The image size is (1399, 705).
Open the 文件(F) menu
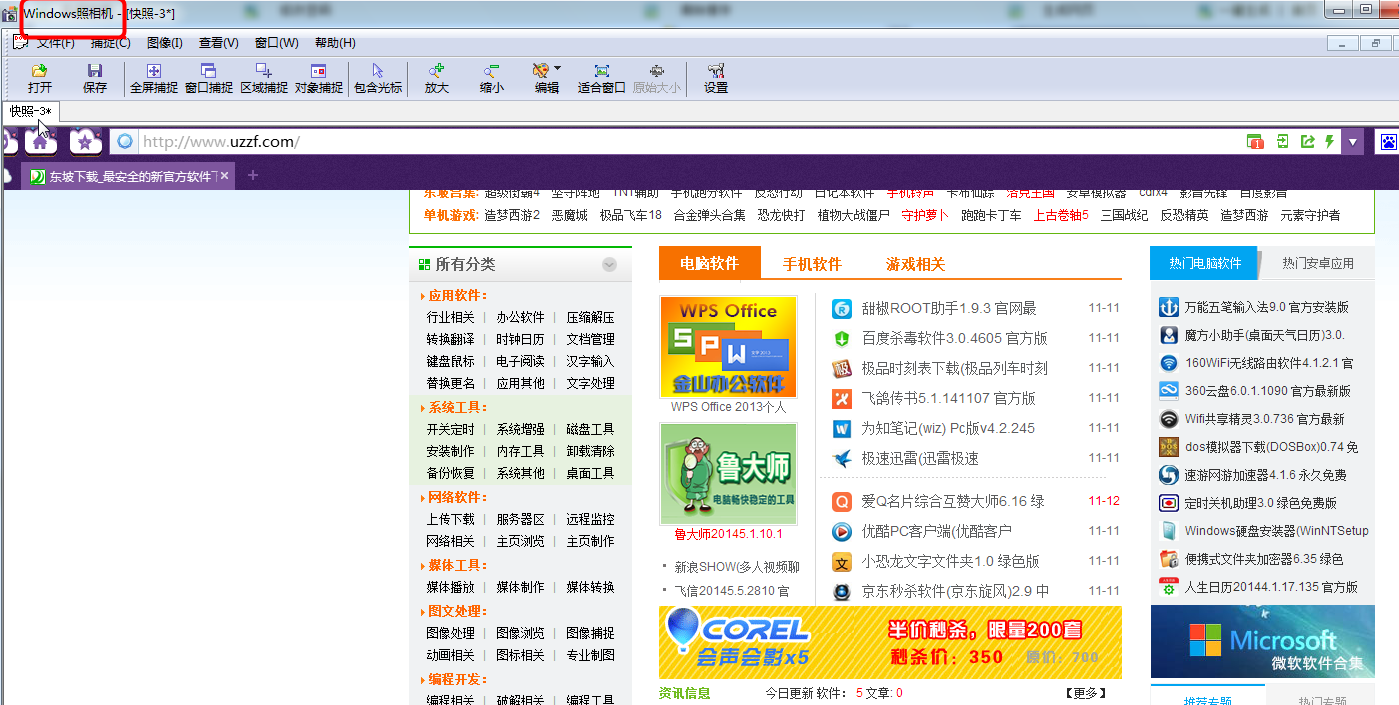[56, 43]
